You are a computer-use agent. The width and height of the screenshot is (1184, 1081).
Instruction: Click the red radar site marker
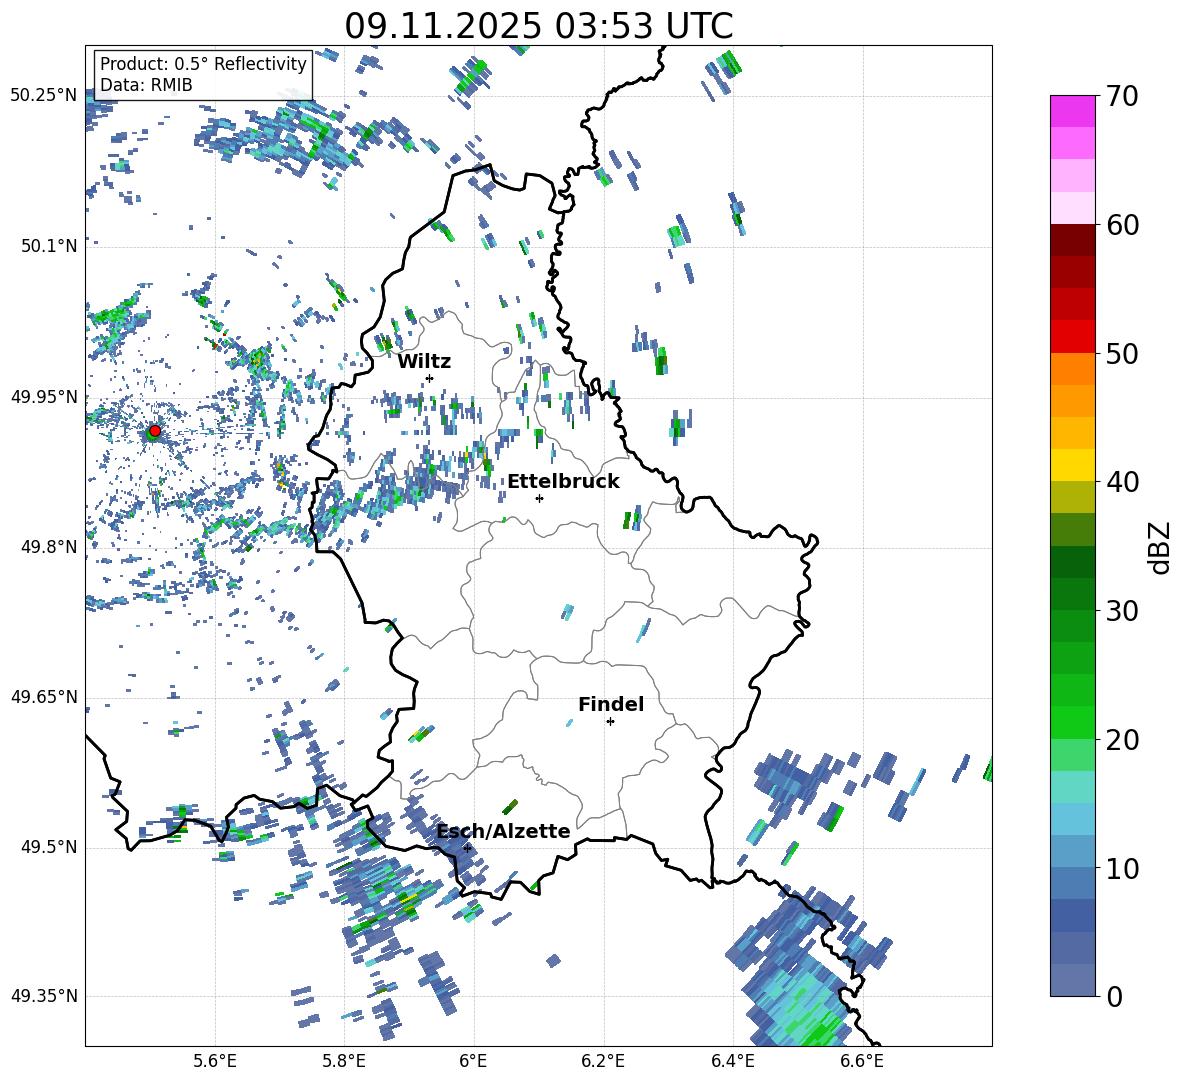tap(155, 430)
